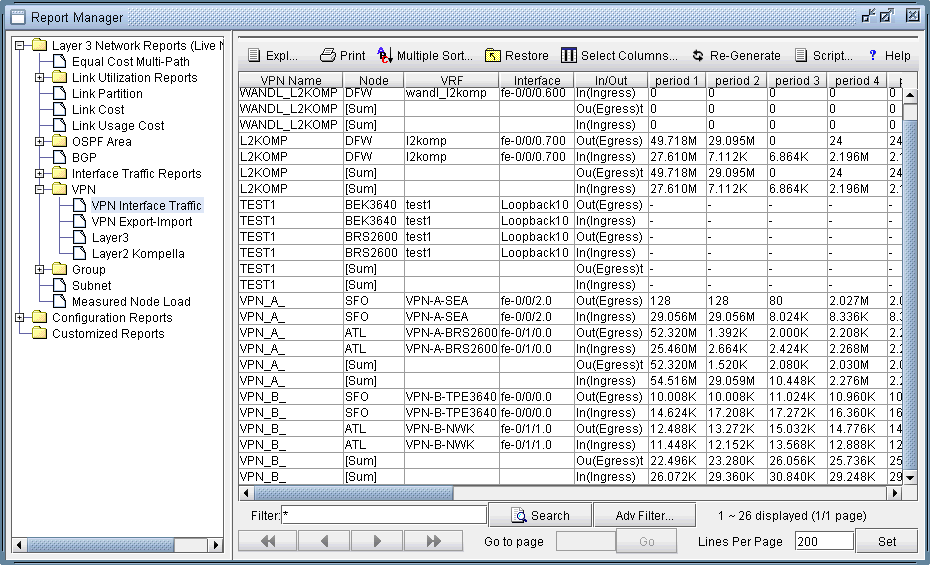The width and height of the screenshot is (930, 565).
Task: Click the Restore toolbar icon
Action: pos(492,56)
